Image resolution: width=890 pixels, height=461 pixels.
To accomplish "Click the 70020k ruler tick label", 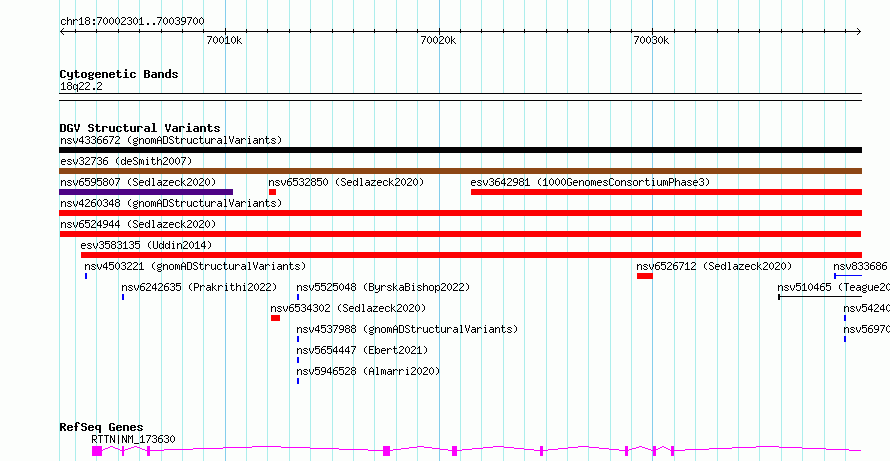I will [438, 40].
